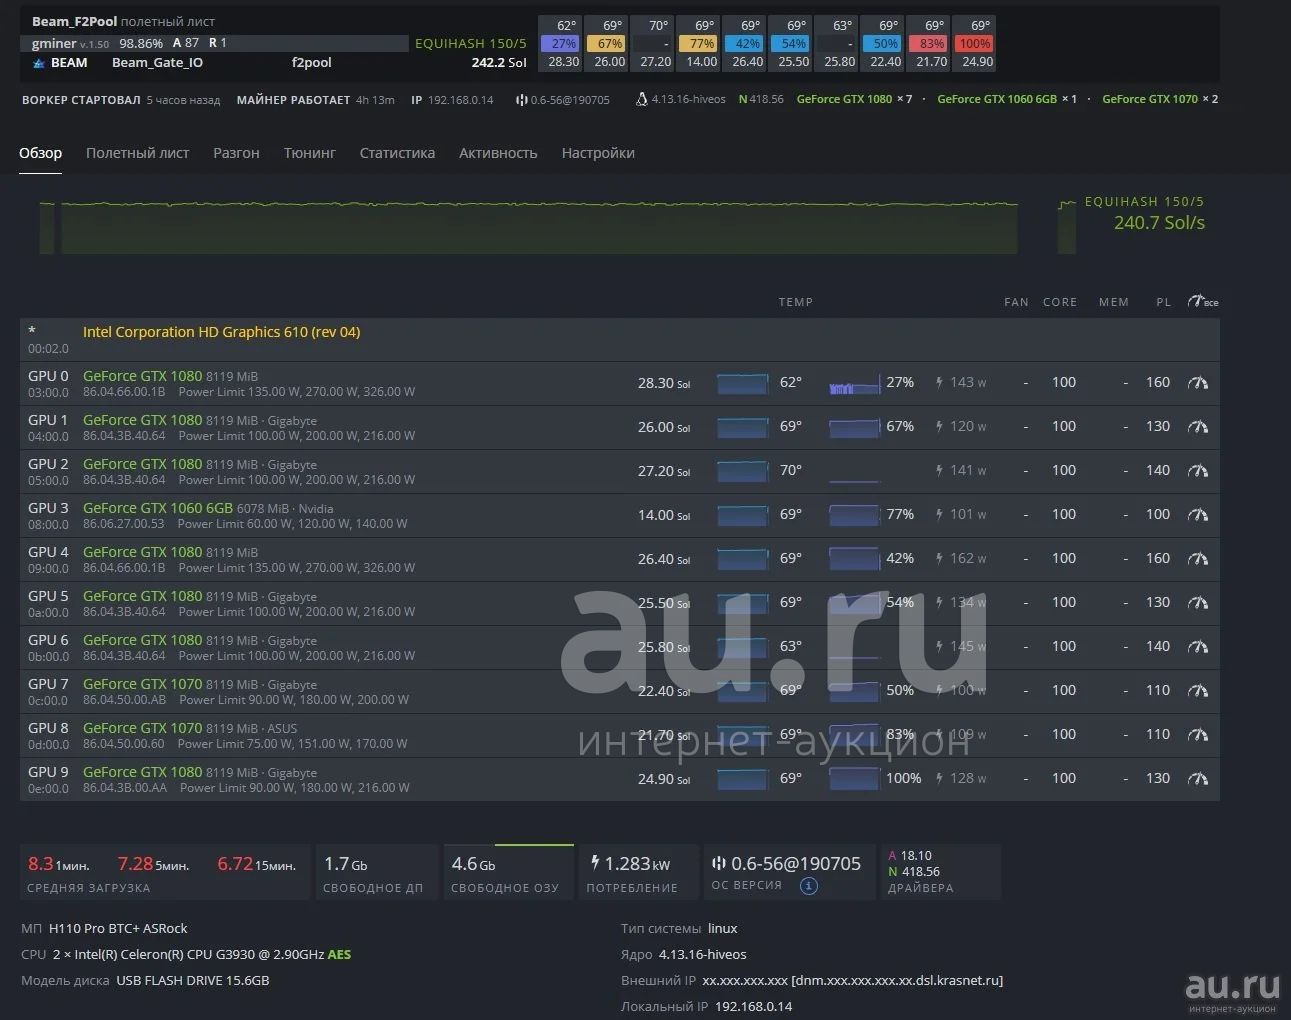Click GeForce GTX 1070 × 2 summary label
This screenshot has width=1291, height=1020.
click(1160, 99)
